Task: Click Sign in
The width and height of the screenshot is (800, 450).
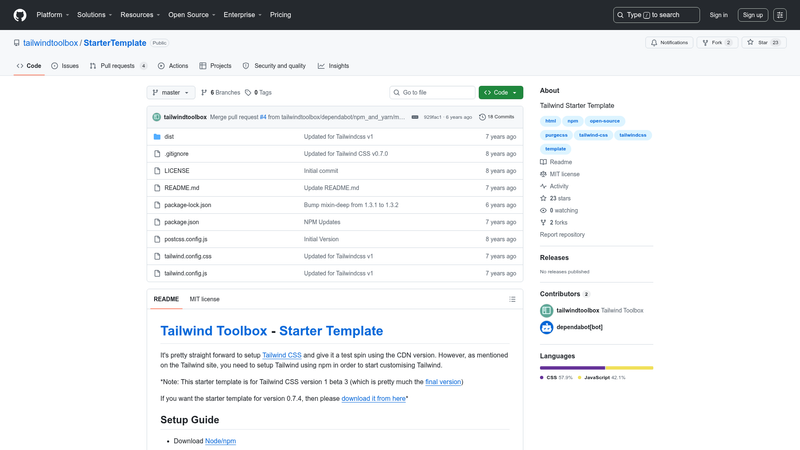Action: pos(718,15)
